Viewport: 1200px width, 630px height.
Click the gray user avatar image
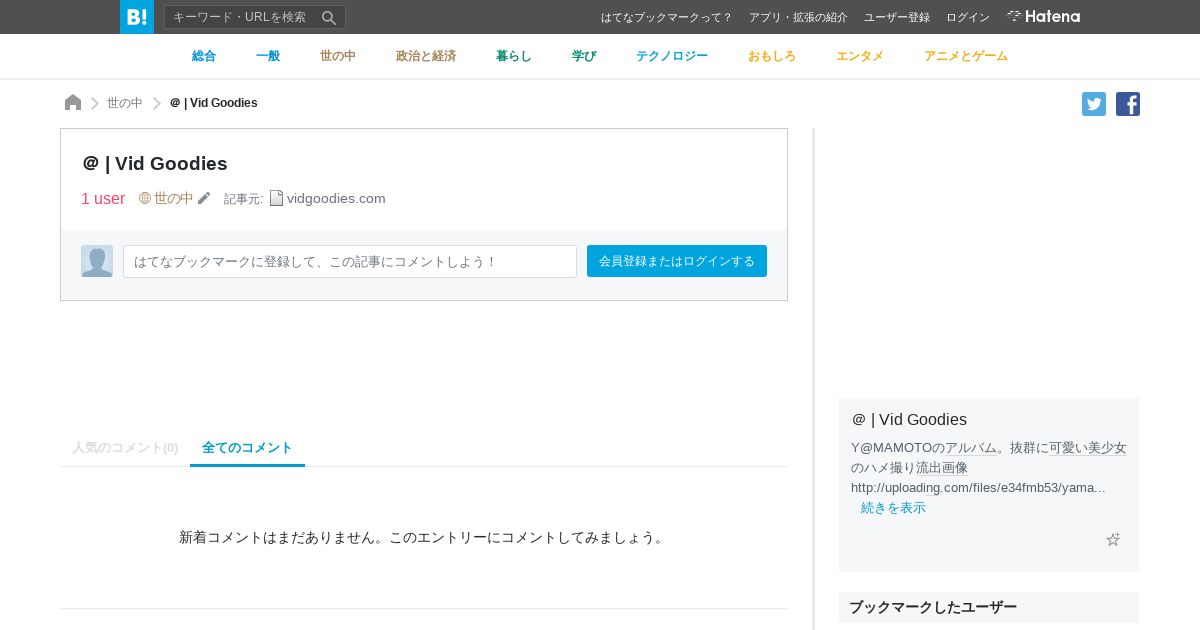(x=97, y=261)
